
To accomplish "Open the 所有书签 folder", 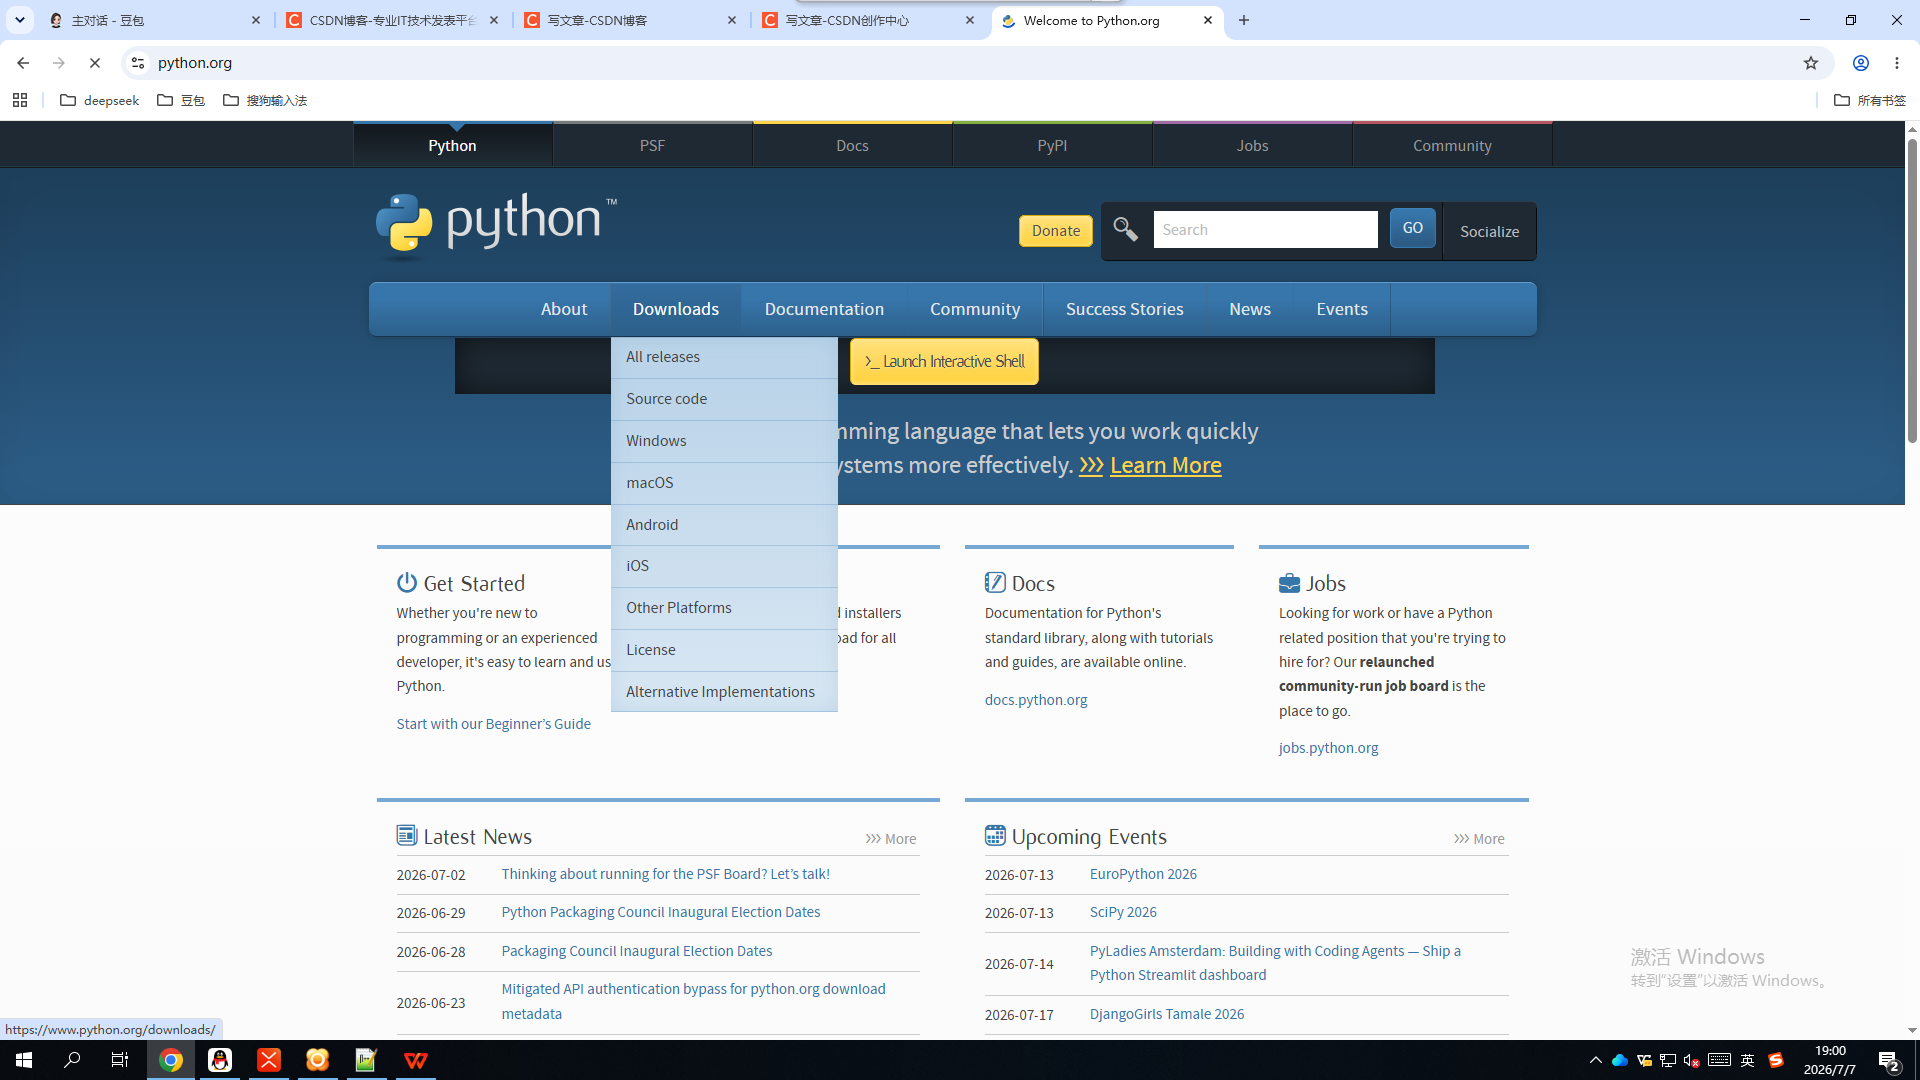I will pos(1870,100).
